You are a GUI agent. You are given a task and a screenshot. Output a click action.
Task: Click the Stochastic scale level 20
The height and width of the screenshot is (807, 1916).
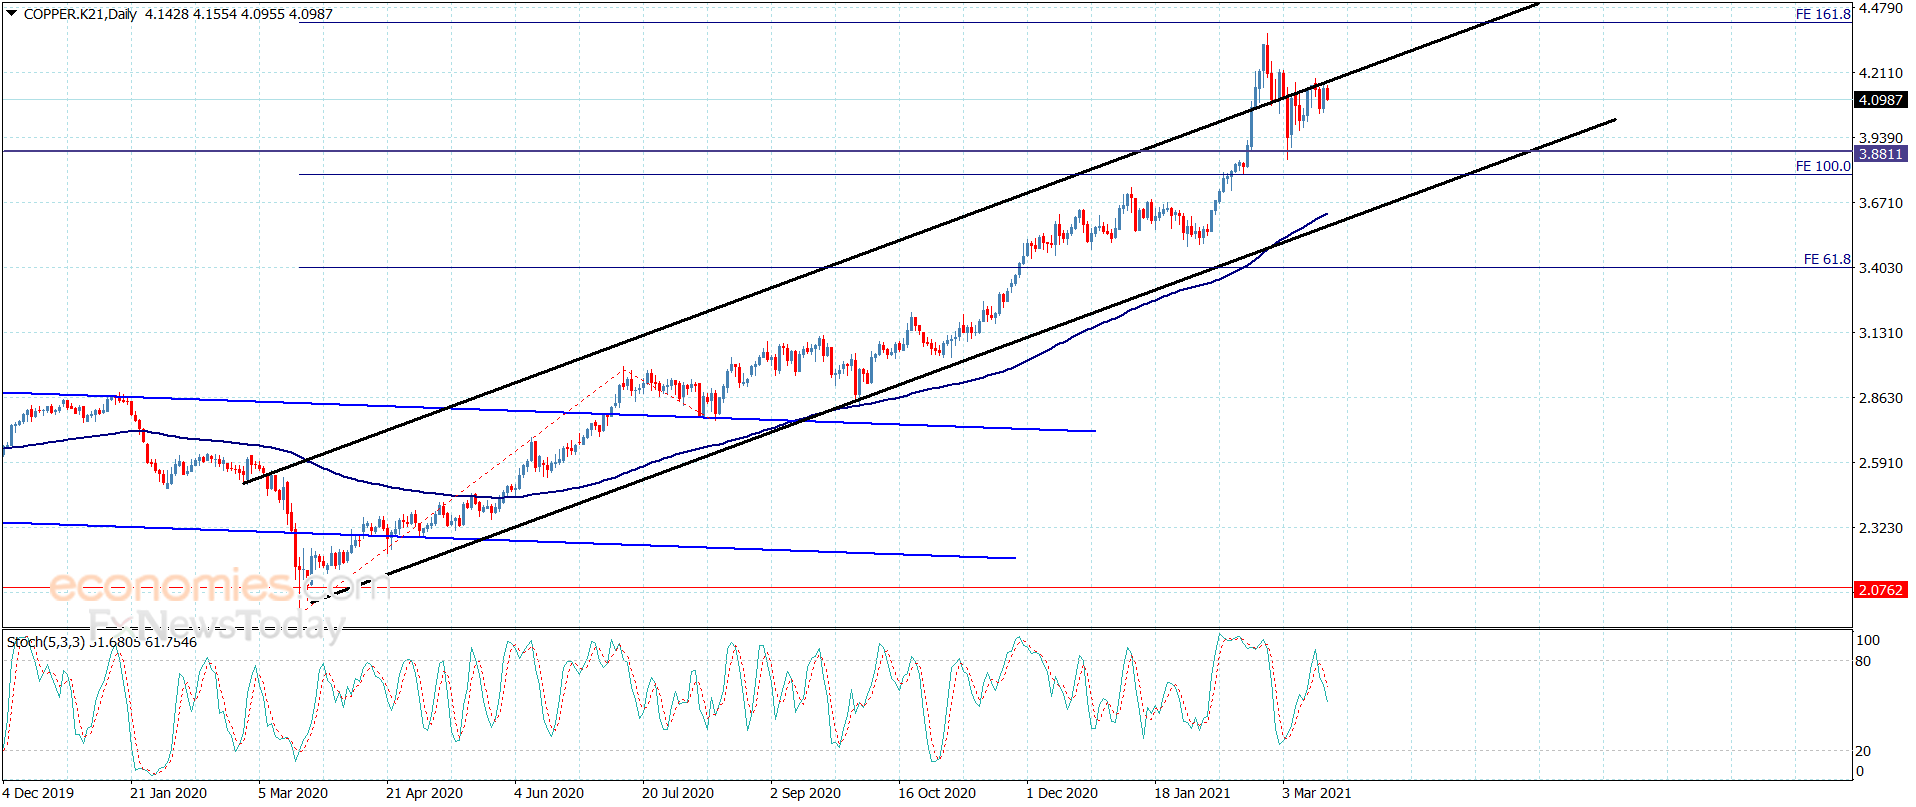tap(1864, 751)
